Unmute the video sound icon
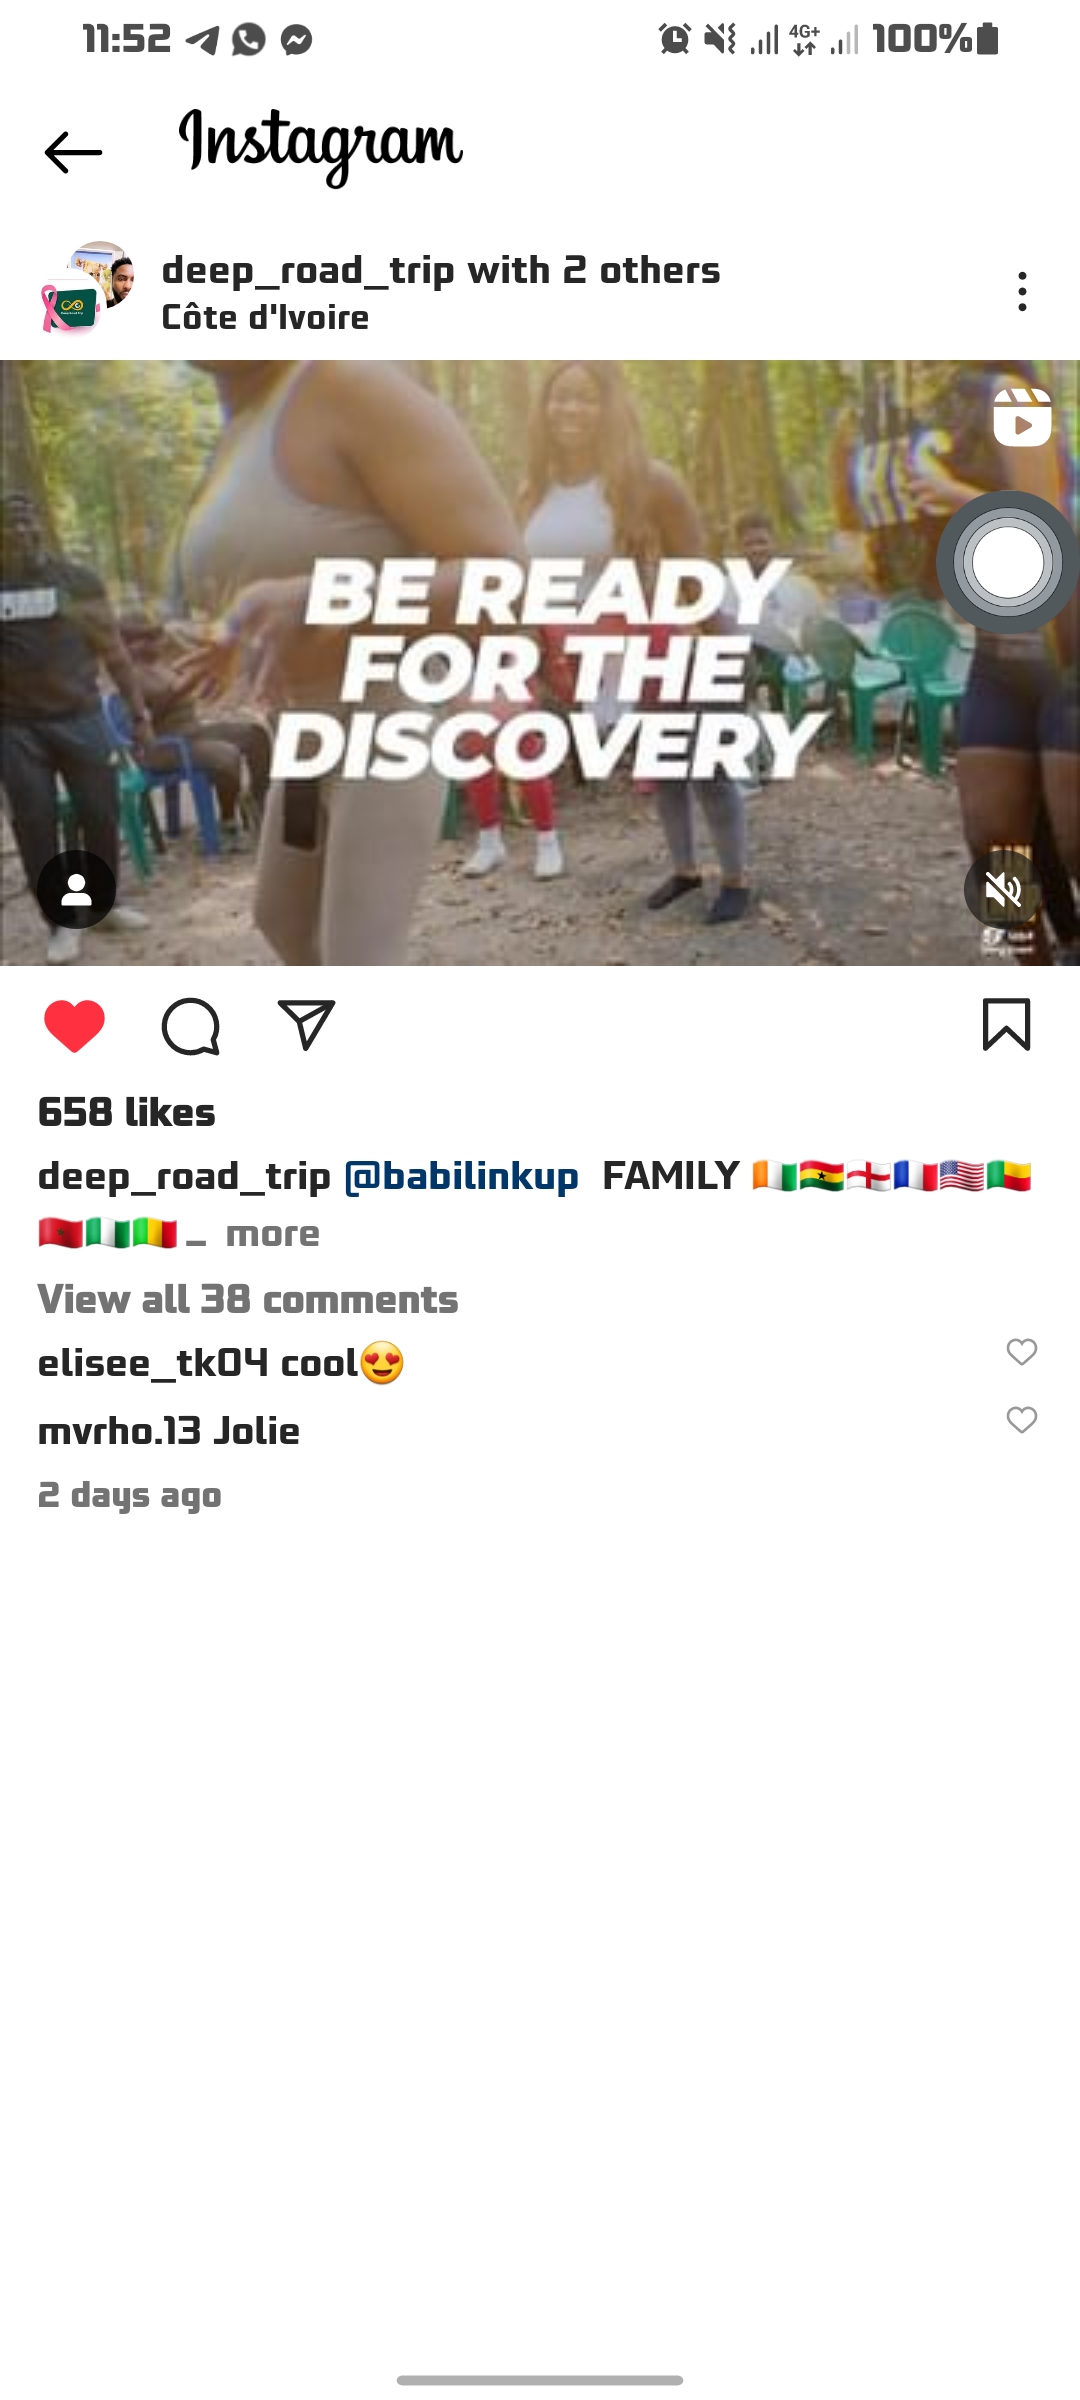The image size is (1080, 2400). point(1003,889)
